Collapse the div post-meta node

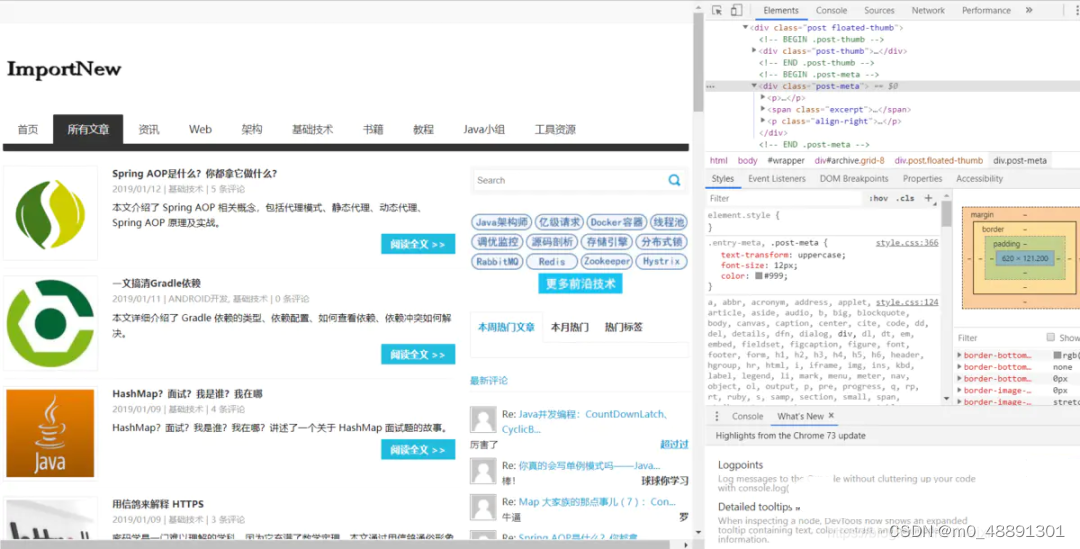(754, 86)
